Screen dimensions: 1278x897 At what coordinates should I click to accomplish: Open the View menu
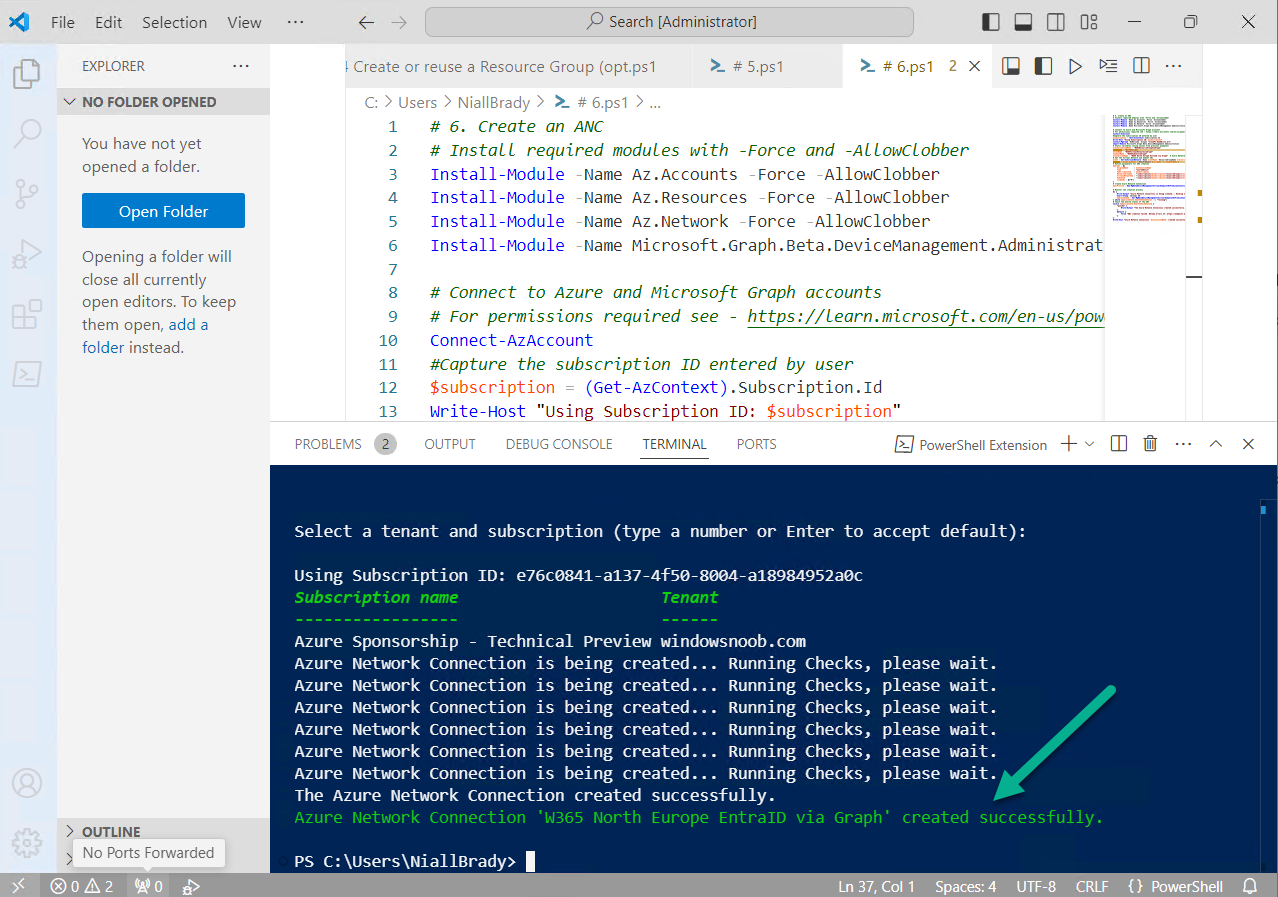(244, 22)
